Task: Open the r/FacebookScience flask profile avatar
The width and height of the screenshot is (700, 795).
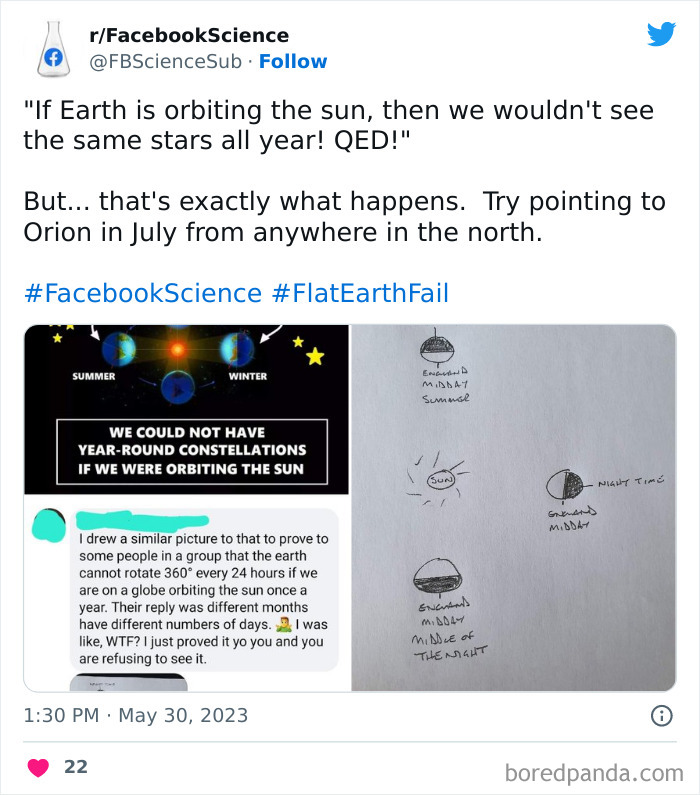Action: point(53,49)
